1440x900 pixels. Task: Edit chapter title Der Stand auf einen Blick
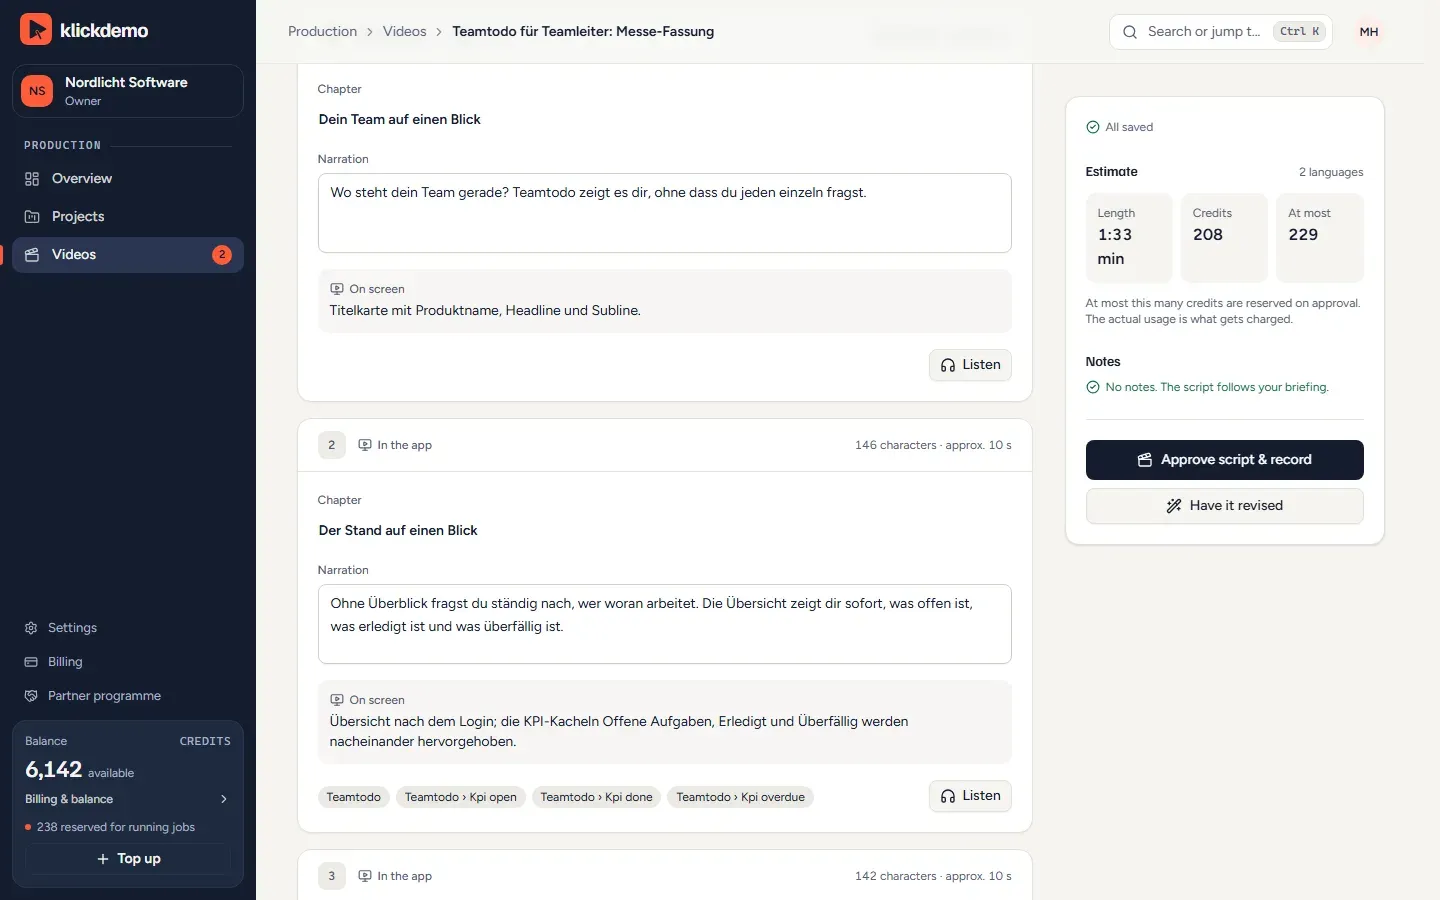coord(664,530)
